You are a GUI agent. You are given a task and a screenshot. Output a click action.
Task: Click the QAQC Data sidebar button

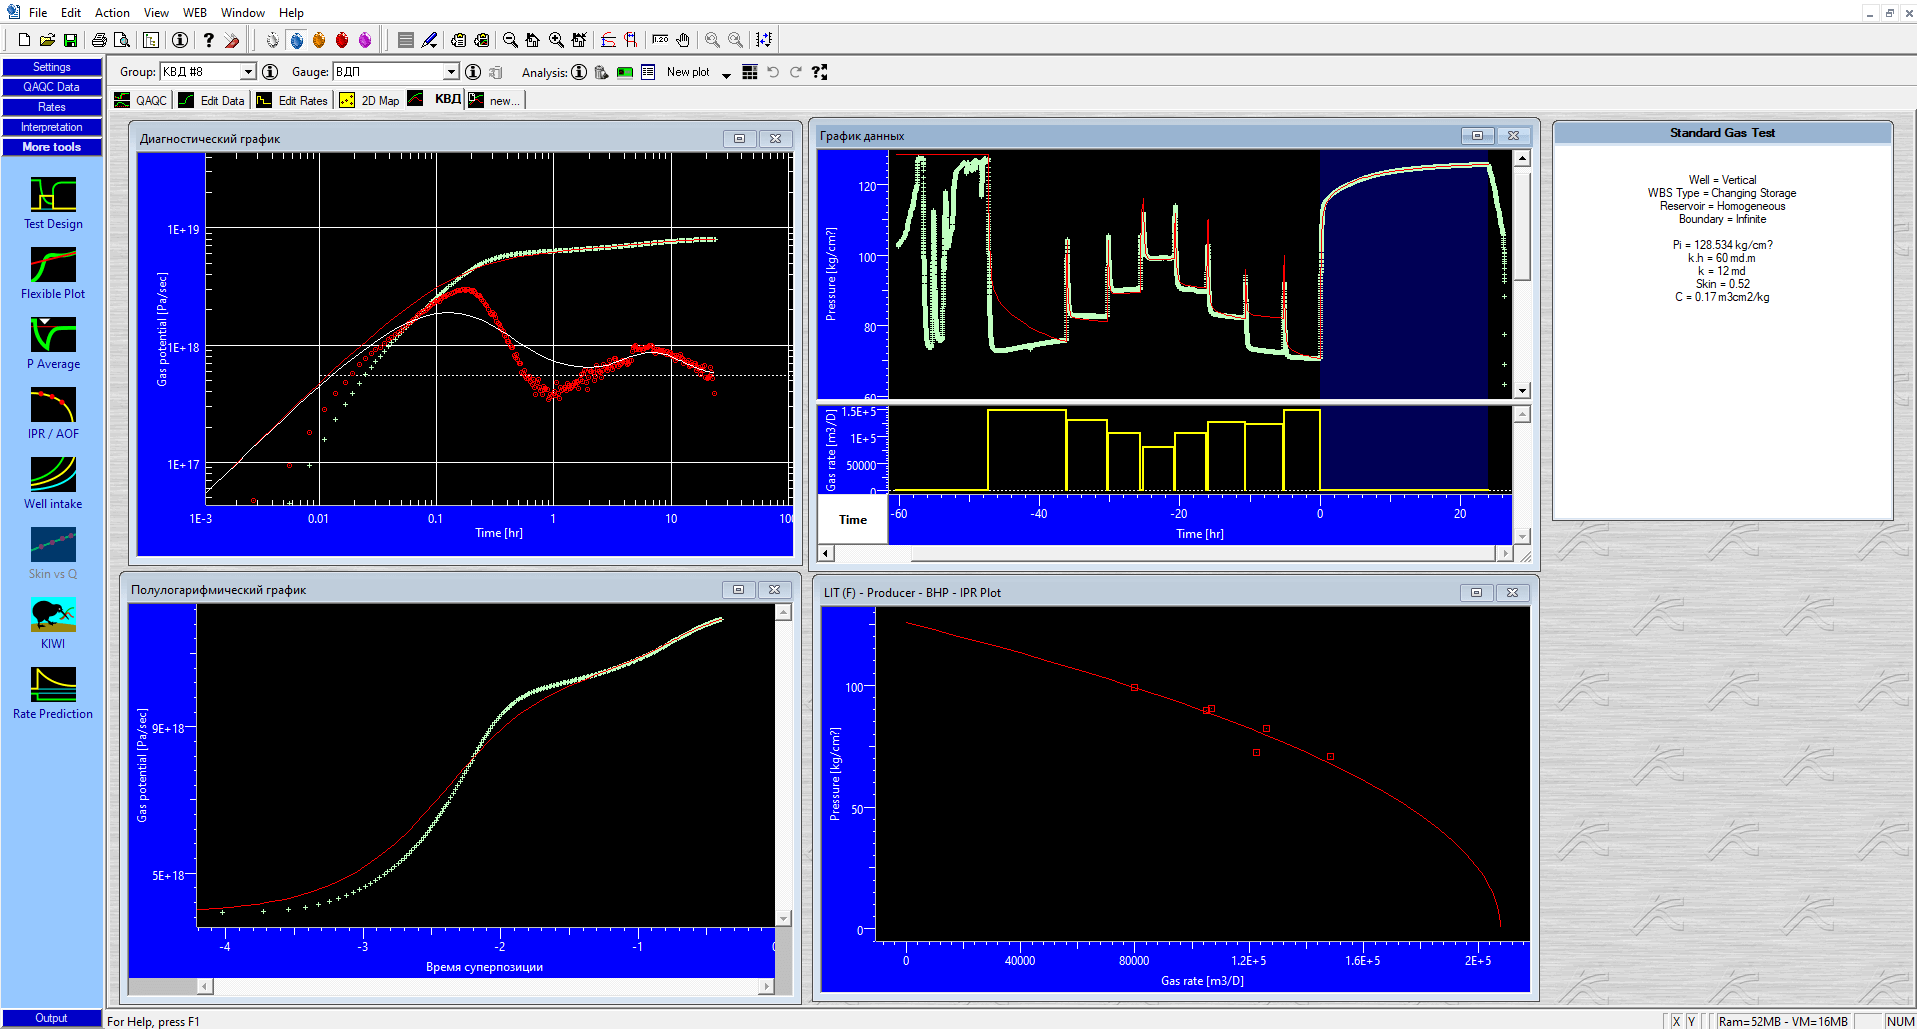tap(52, 87)
